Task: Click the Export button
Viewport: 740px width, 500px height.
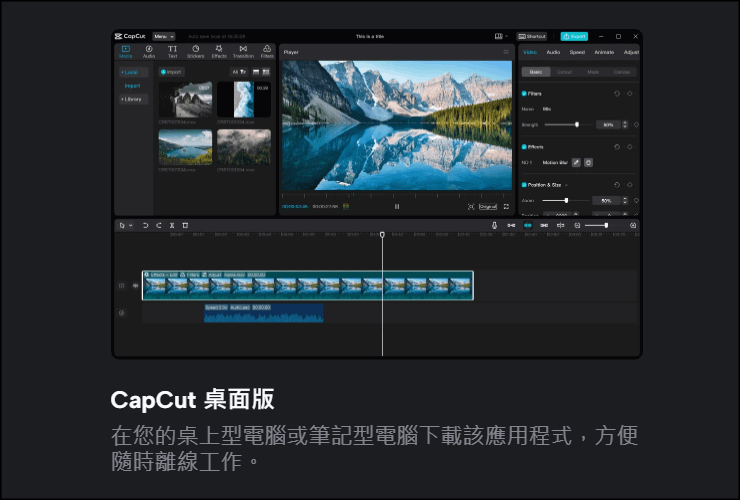Action: pos(574,36)
